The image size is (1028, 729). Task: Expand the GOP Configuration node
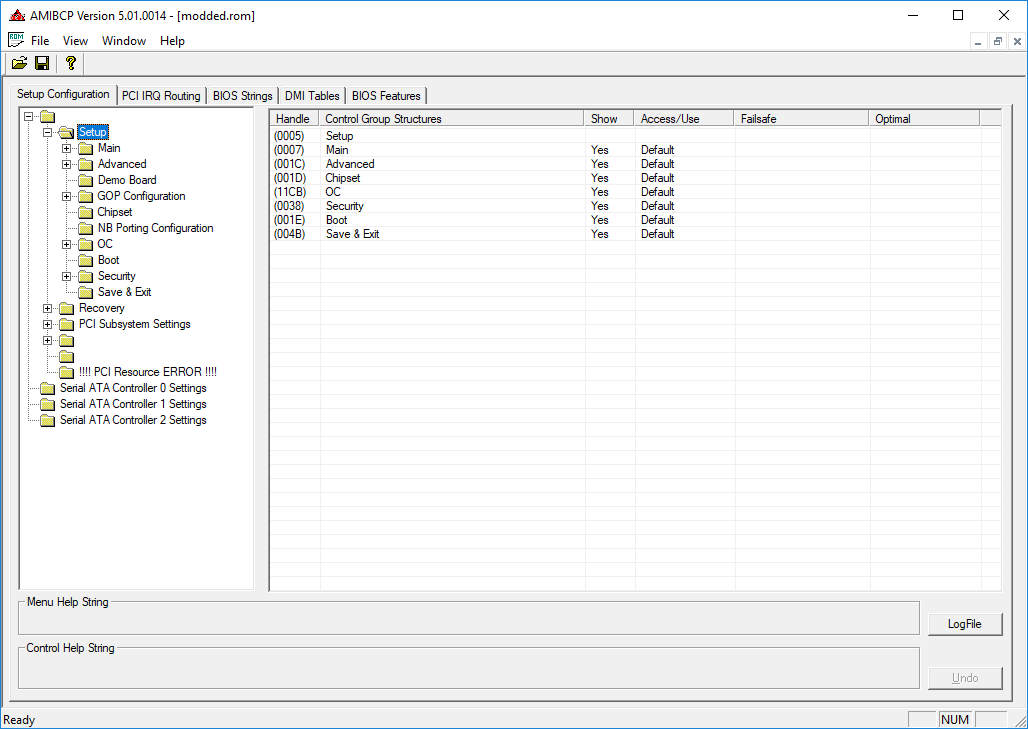pyautogui.click(x=66, y=196)
